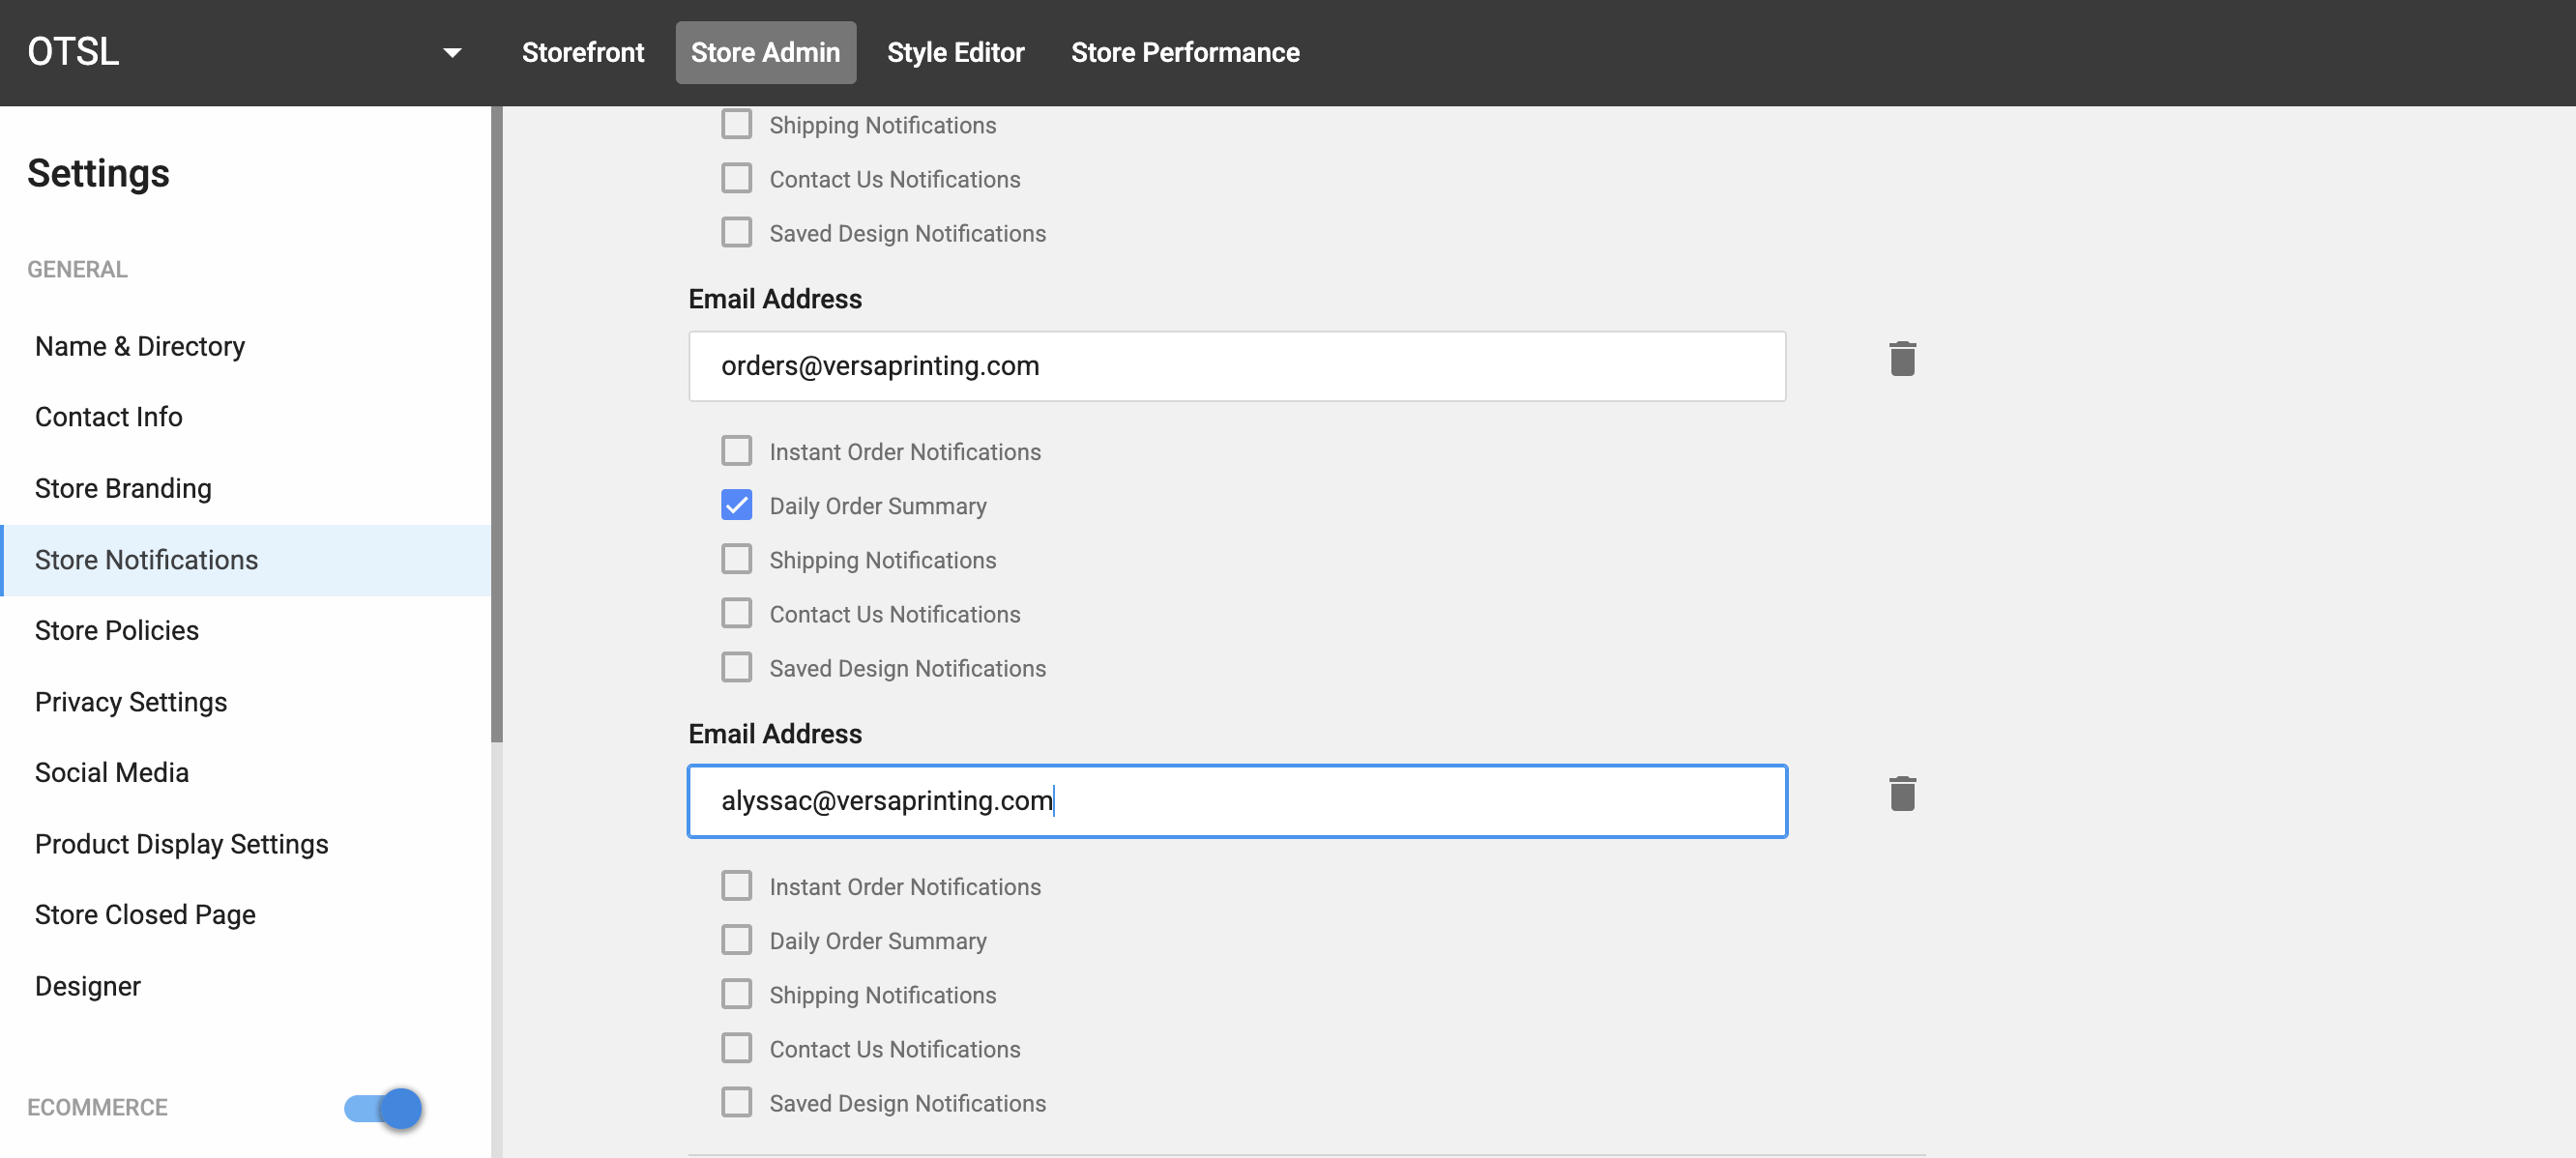Uncheck Daily Order Summary for orders email
The height and width of the screenshot is (1158, 2576).
coord(737,505)
